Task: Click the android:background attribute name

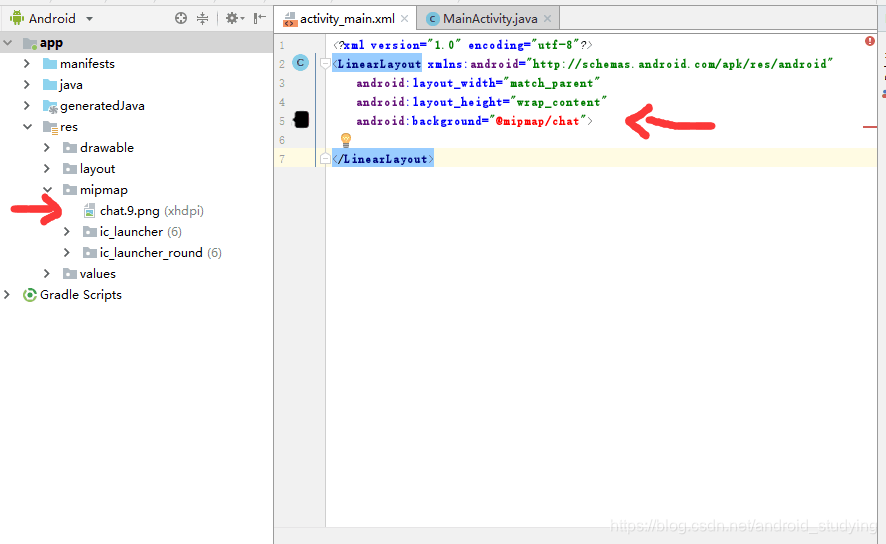Action: (419, 121)
